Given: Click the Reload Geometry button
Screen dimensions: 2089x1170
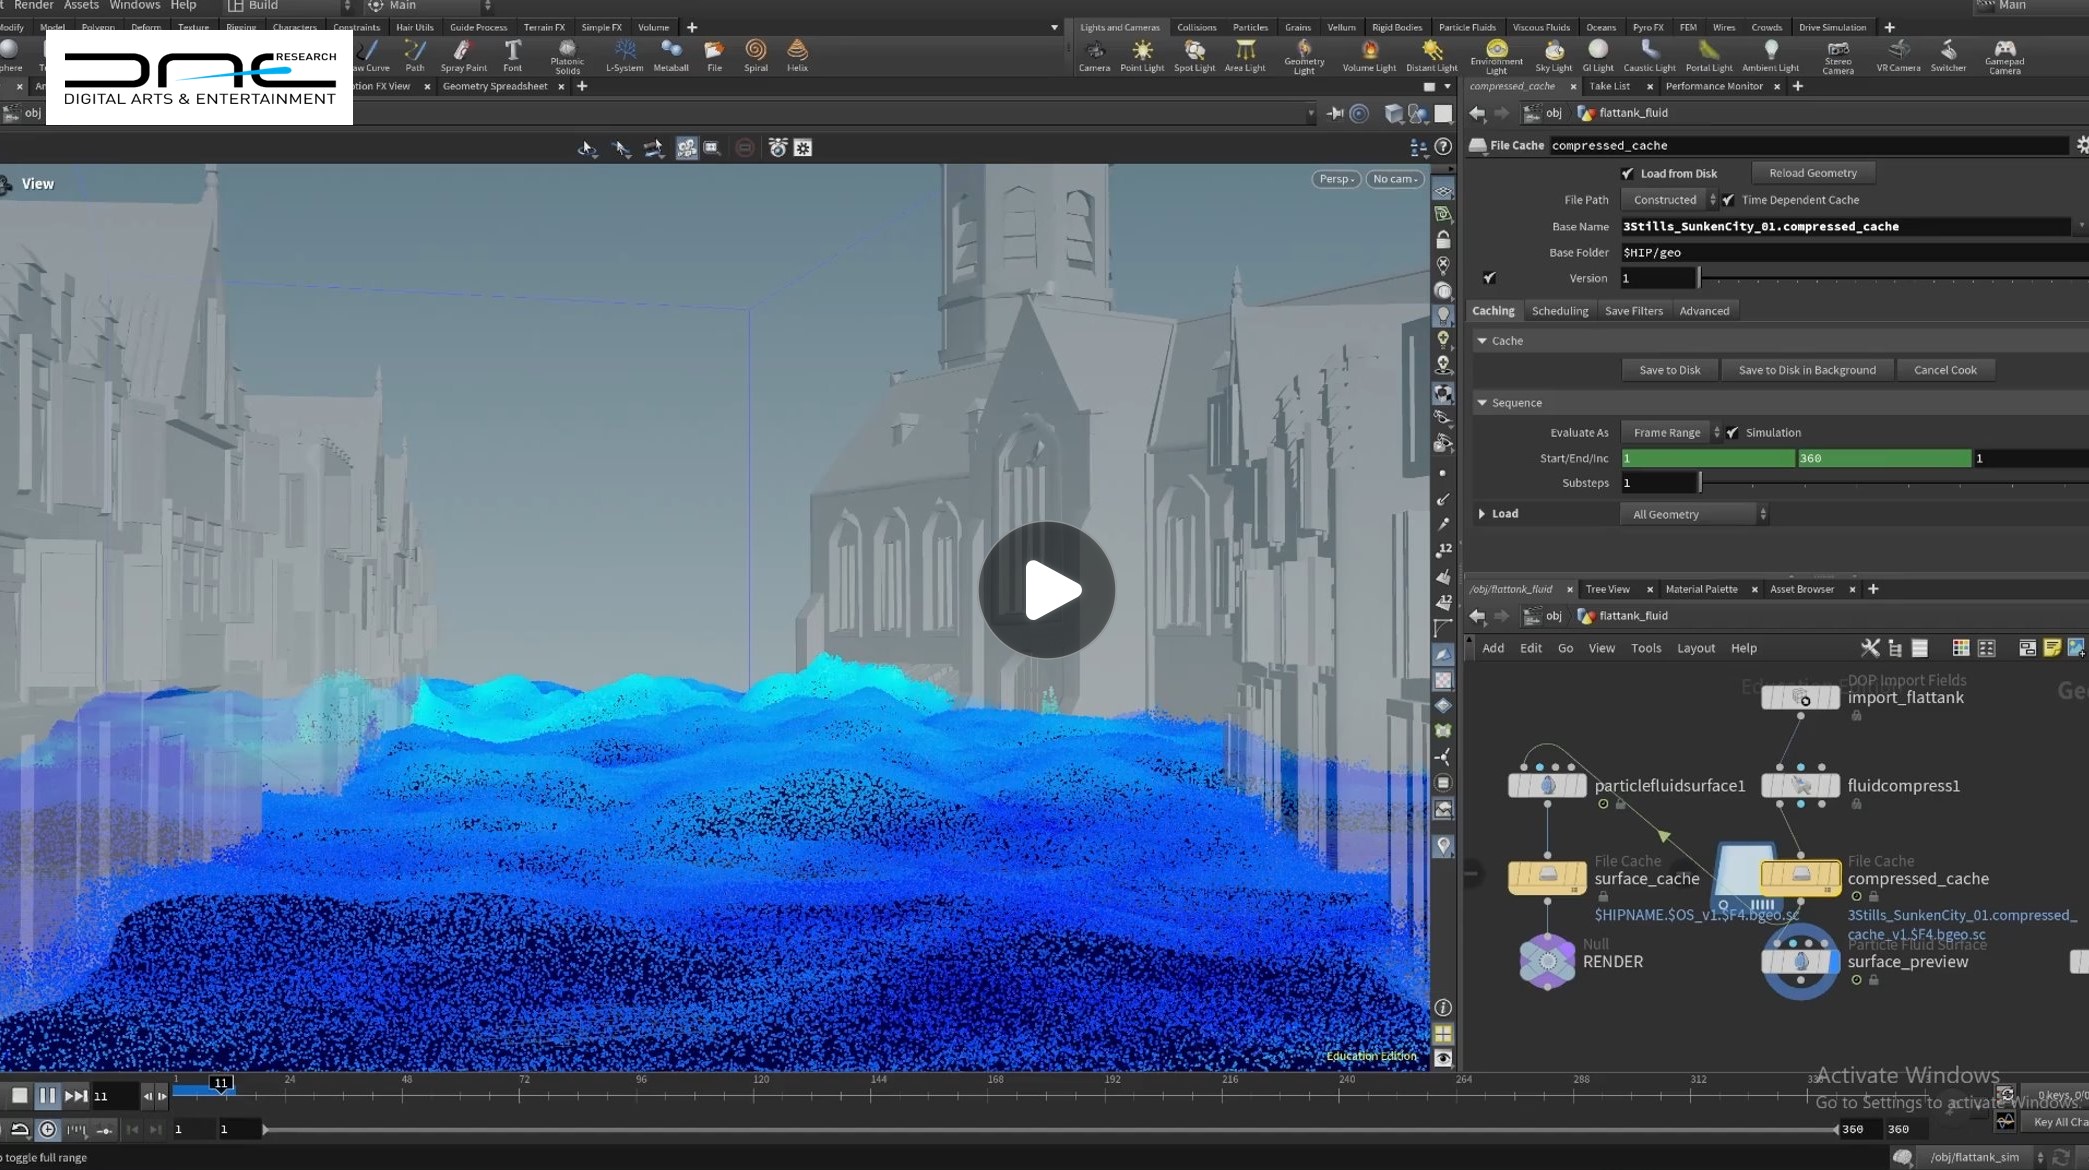Looking at the screenshot, I should (x=1812, y=173).
